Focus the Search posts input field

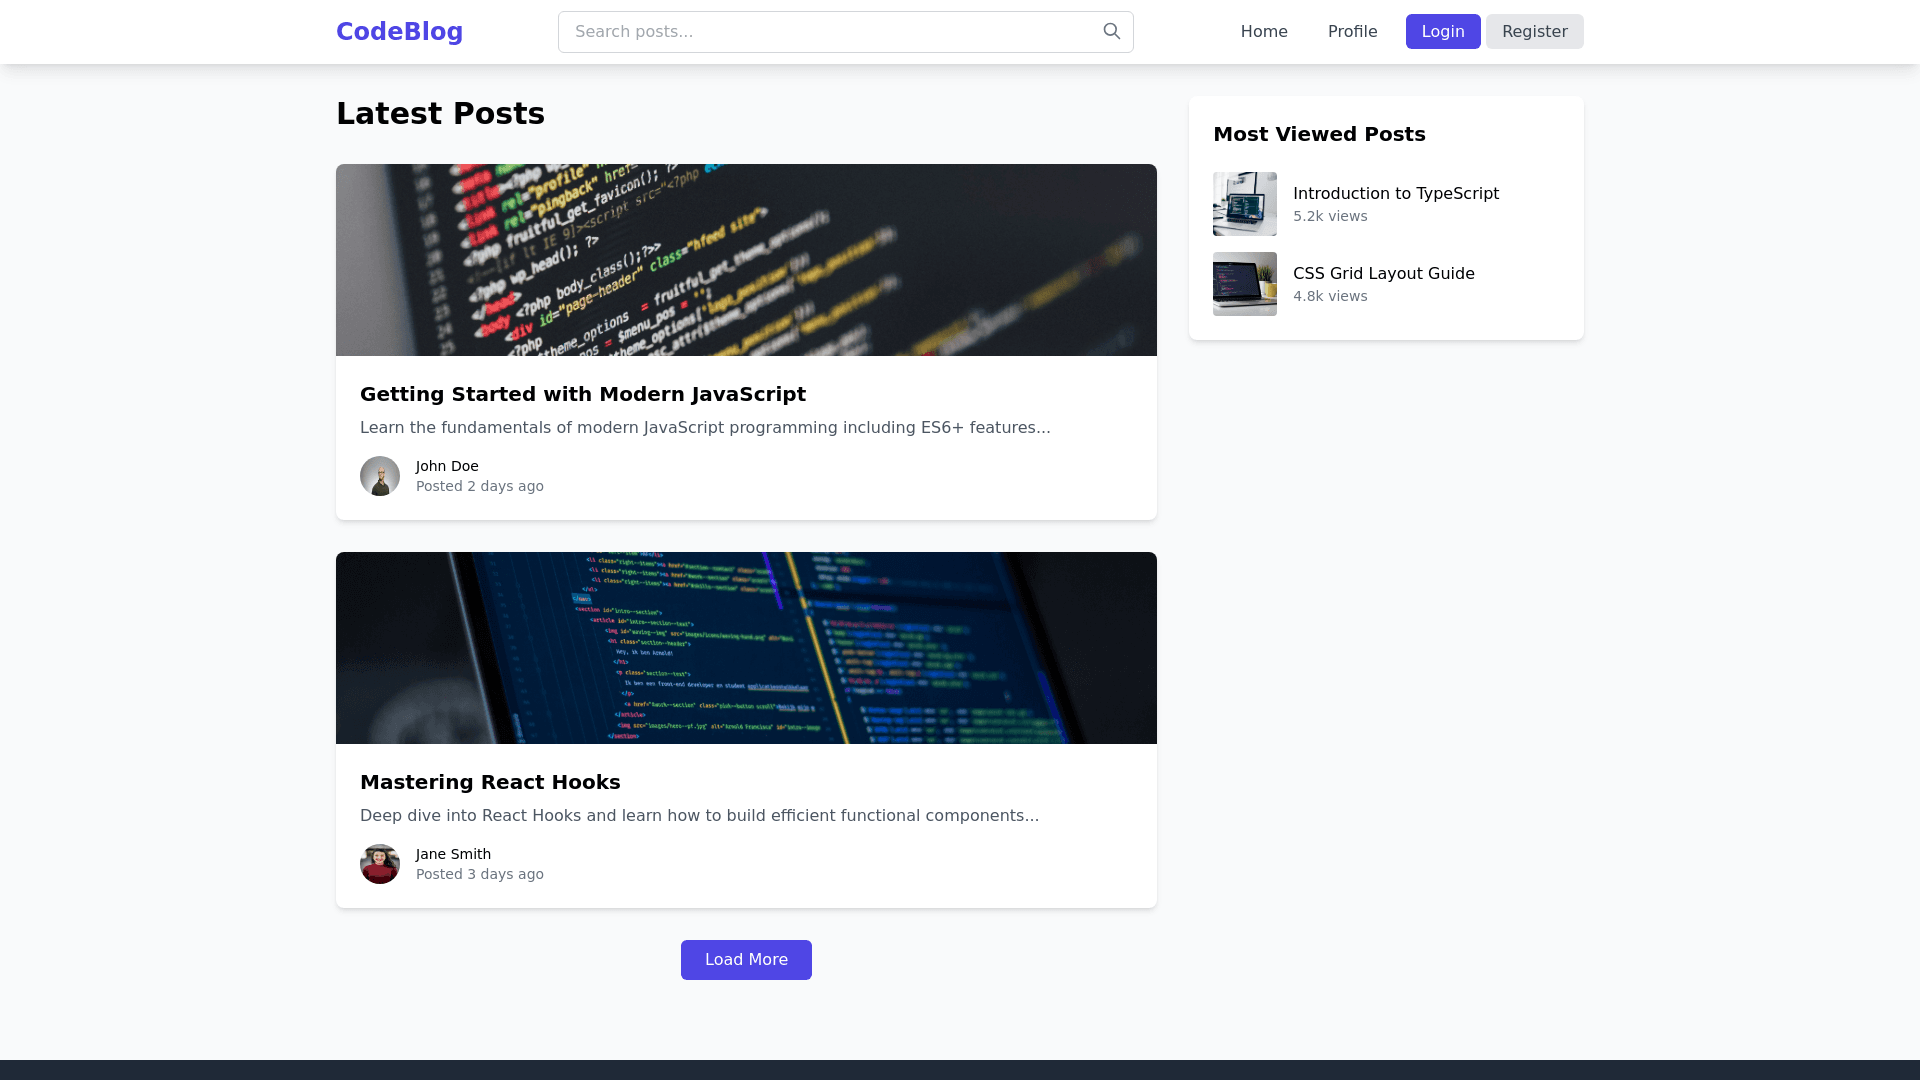coord(830,32)
